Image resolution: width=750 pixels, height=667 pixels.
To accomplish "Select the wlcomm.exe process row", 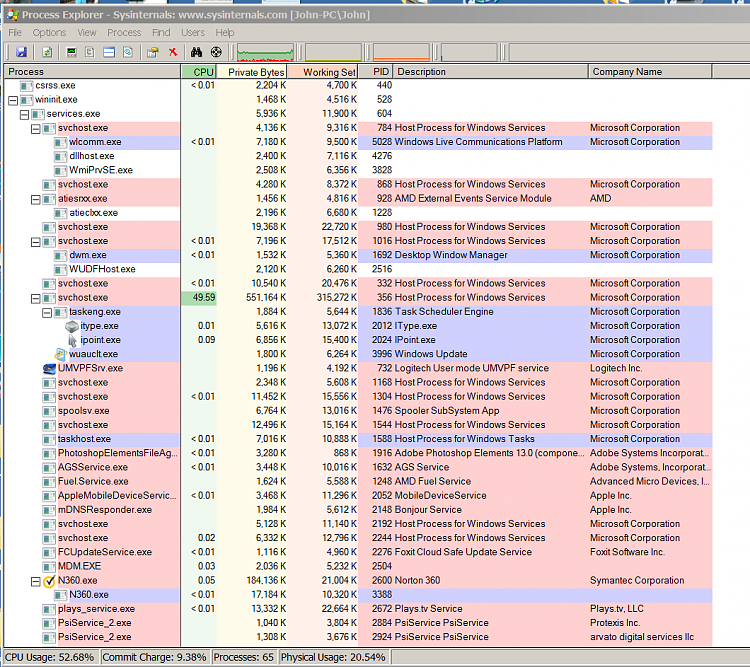I will [358, 142].
